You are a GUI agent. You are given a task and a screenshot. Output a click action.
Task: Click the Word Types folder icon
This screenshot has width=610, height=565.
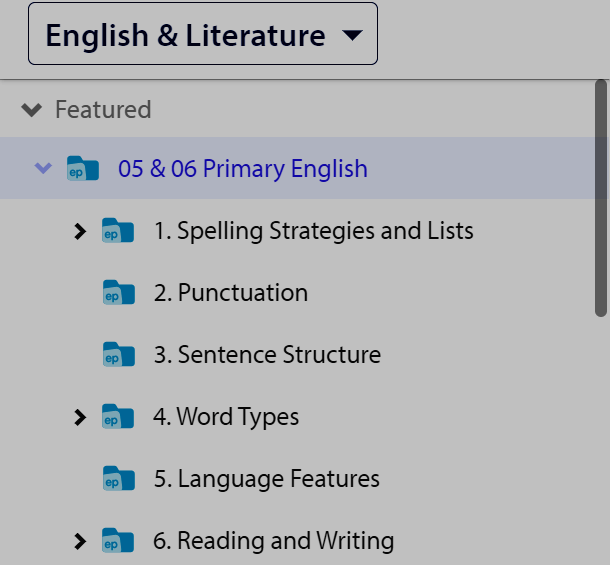coord(118,416)
